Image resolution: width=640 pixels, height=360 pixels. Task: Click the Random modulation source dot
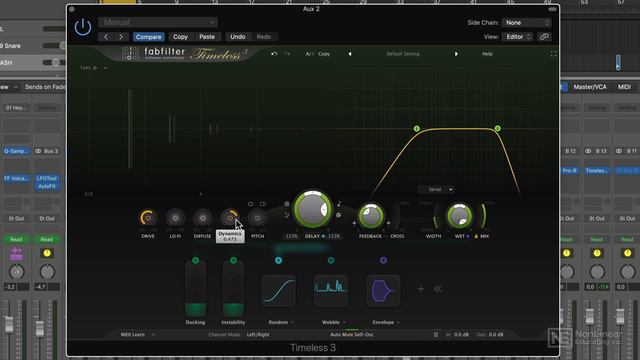pyautogui.click(x=278, y=260)
